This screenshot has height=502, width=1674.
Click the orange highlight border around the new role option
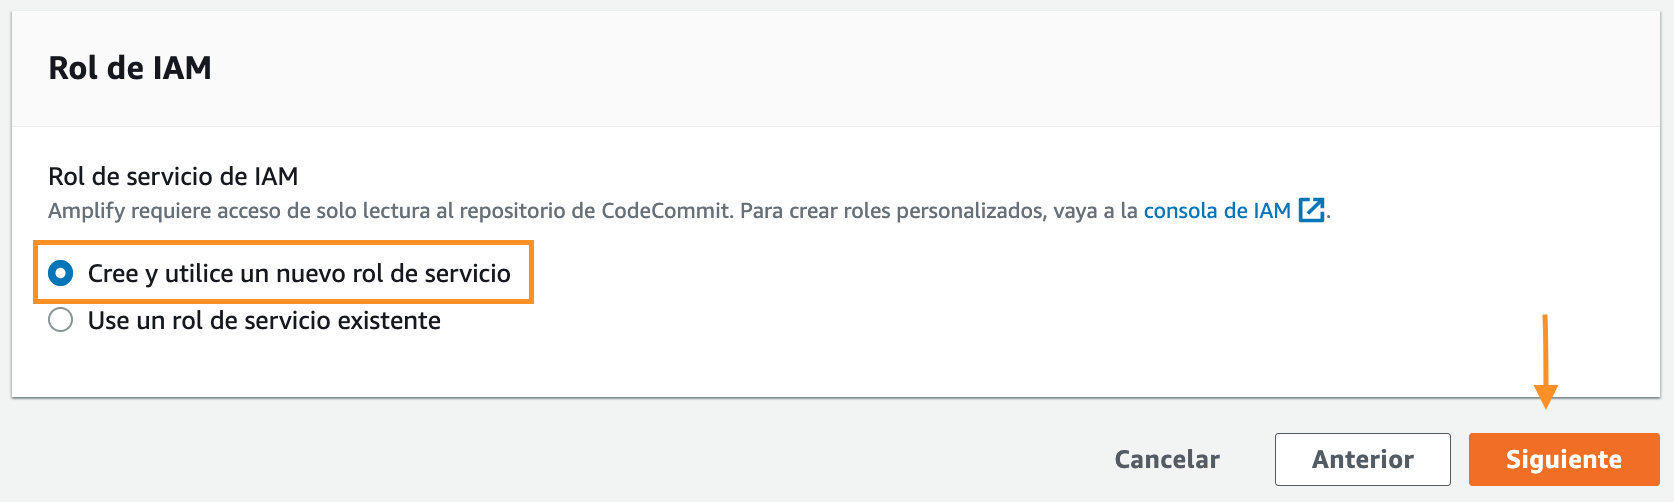[283, 242]
